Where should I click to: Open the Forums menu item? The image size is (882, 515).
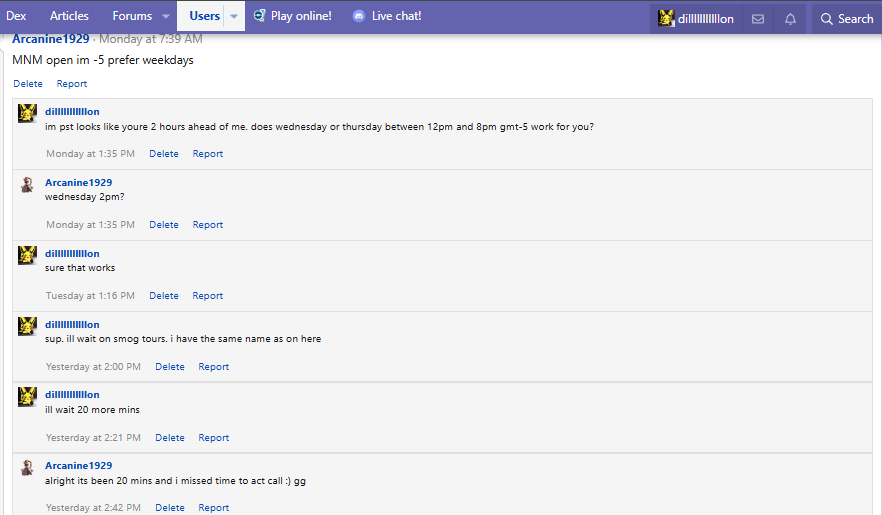[132, 16]
